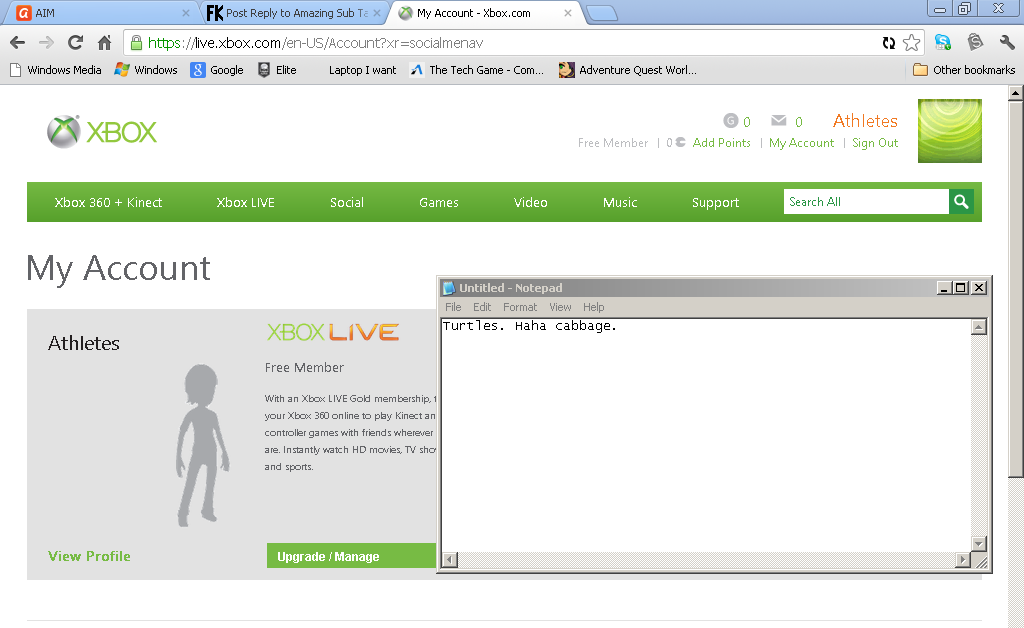The width and height of the screenshot is (1024, 628).
Task: Open the Games nav menu
Action: (439, 202)
